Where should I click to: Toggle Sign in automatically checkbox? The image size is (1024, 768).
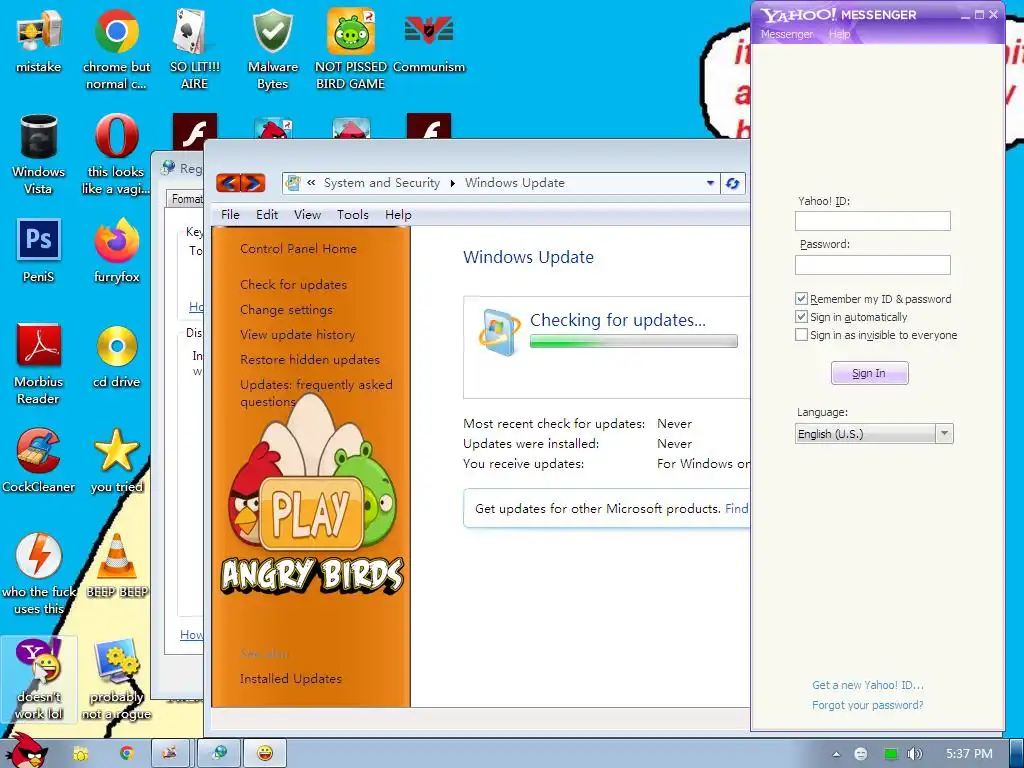801,317
